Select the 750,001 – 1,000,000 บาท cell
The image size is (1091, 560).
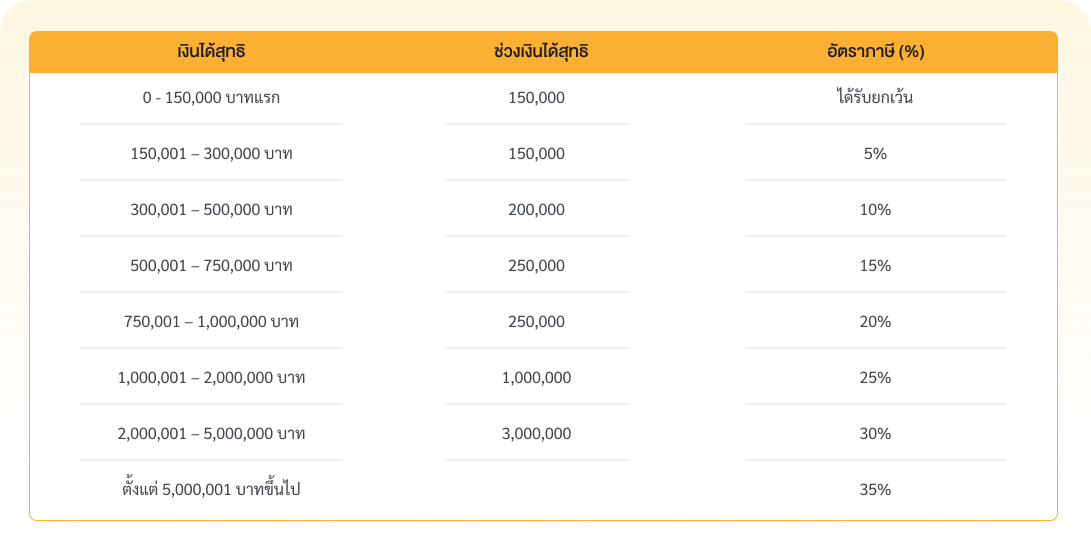pyautogui.click(x=211, y=322)
